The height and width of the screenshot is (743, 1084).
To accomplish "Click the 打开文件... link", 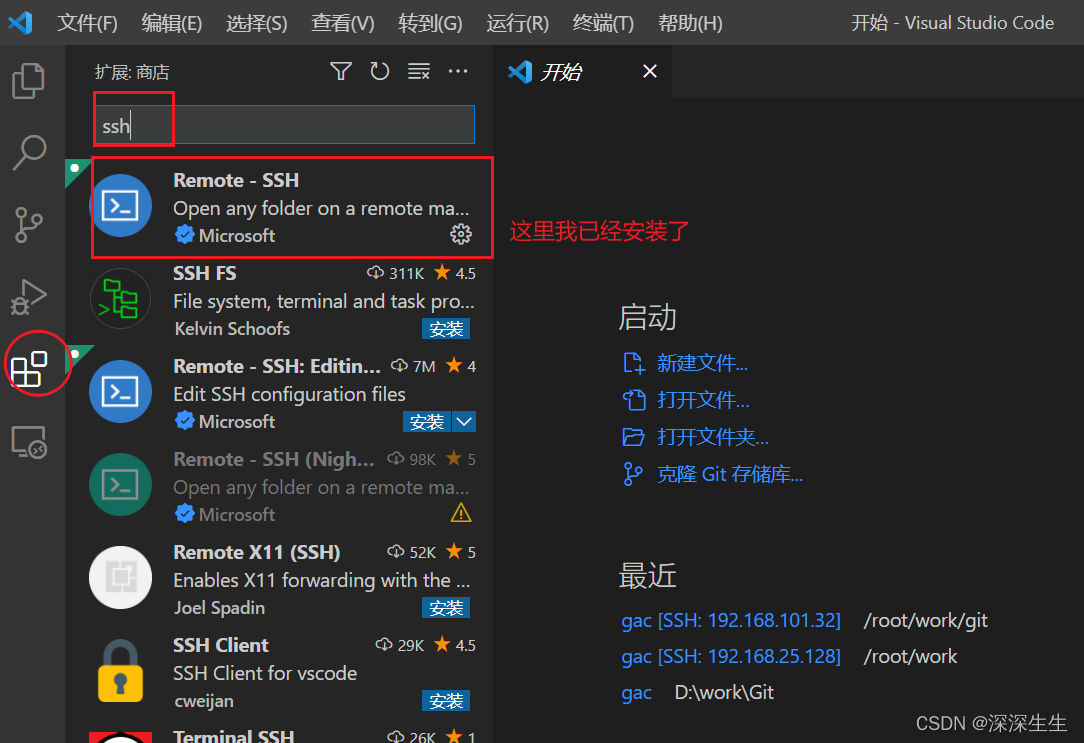I will [x=702, y=399].
